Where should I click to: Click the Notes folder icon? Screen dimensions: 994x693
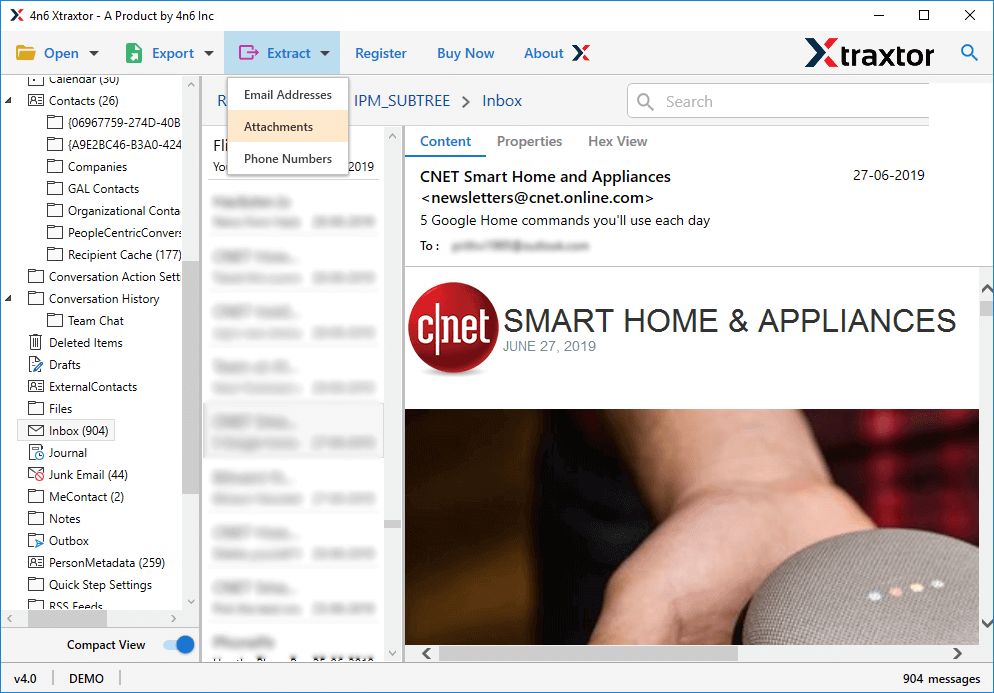tap(36, 518)
